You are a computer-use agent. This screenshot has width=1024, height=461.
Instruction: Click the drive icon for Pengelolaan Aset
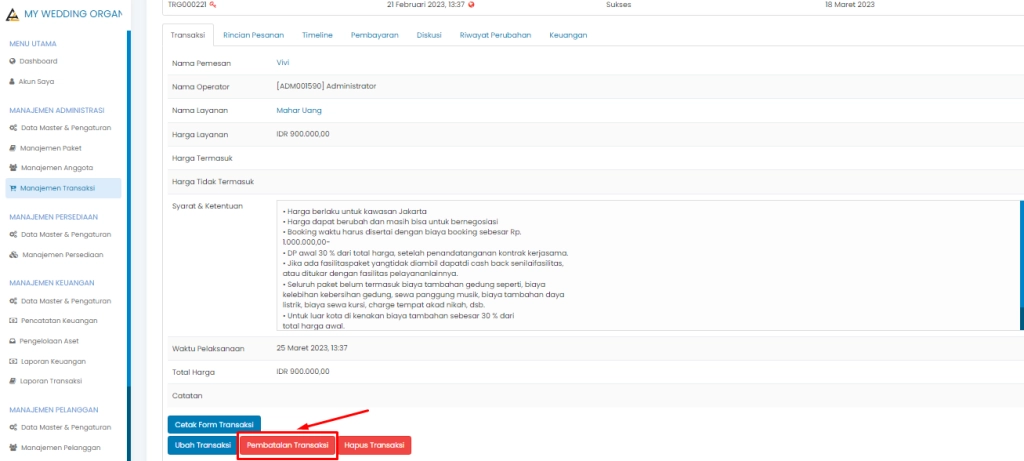coord(13,341)
